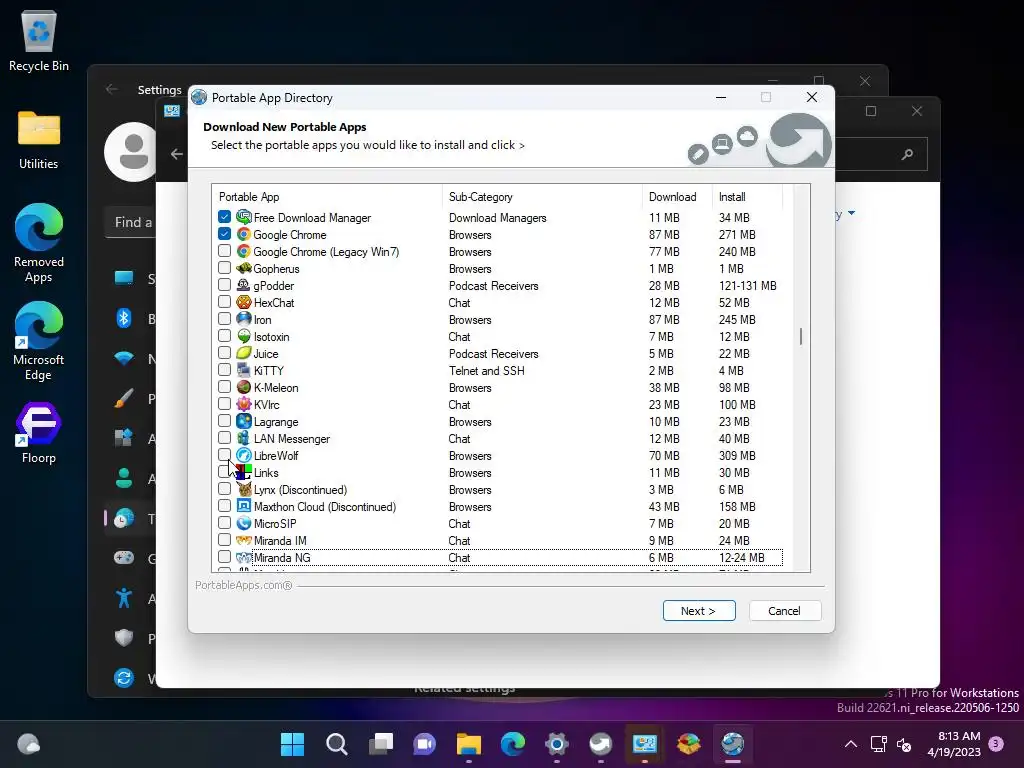The width and height of the screenshot is (1024, 768).
Task: Check the Iron browser checkbox
Action: coord(225,319)
